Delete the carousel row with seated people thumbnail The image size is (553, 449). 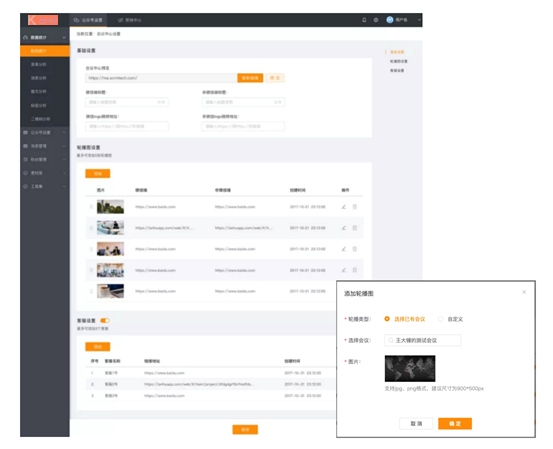click(355, 249)
